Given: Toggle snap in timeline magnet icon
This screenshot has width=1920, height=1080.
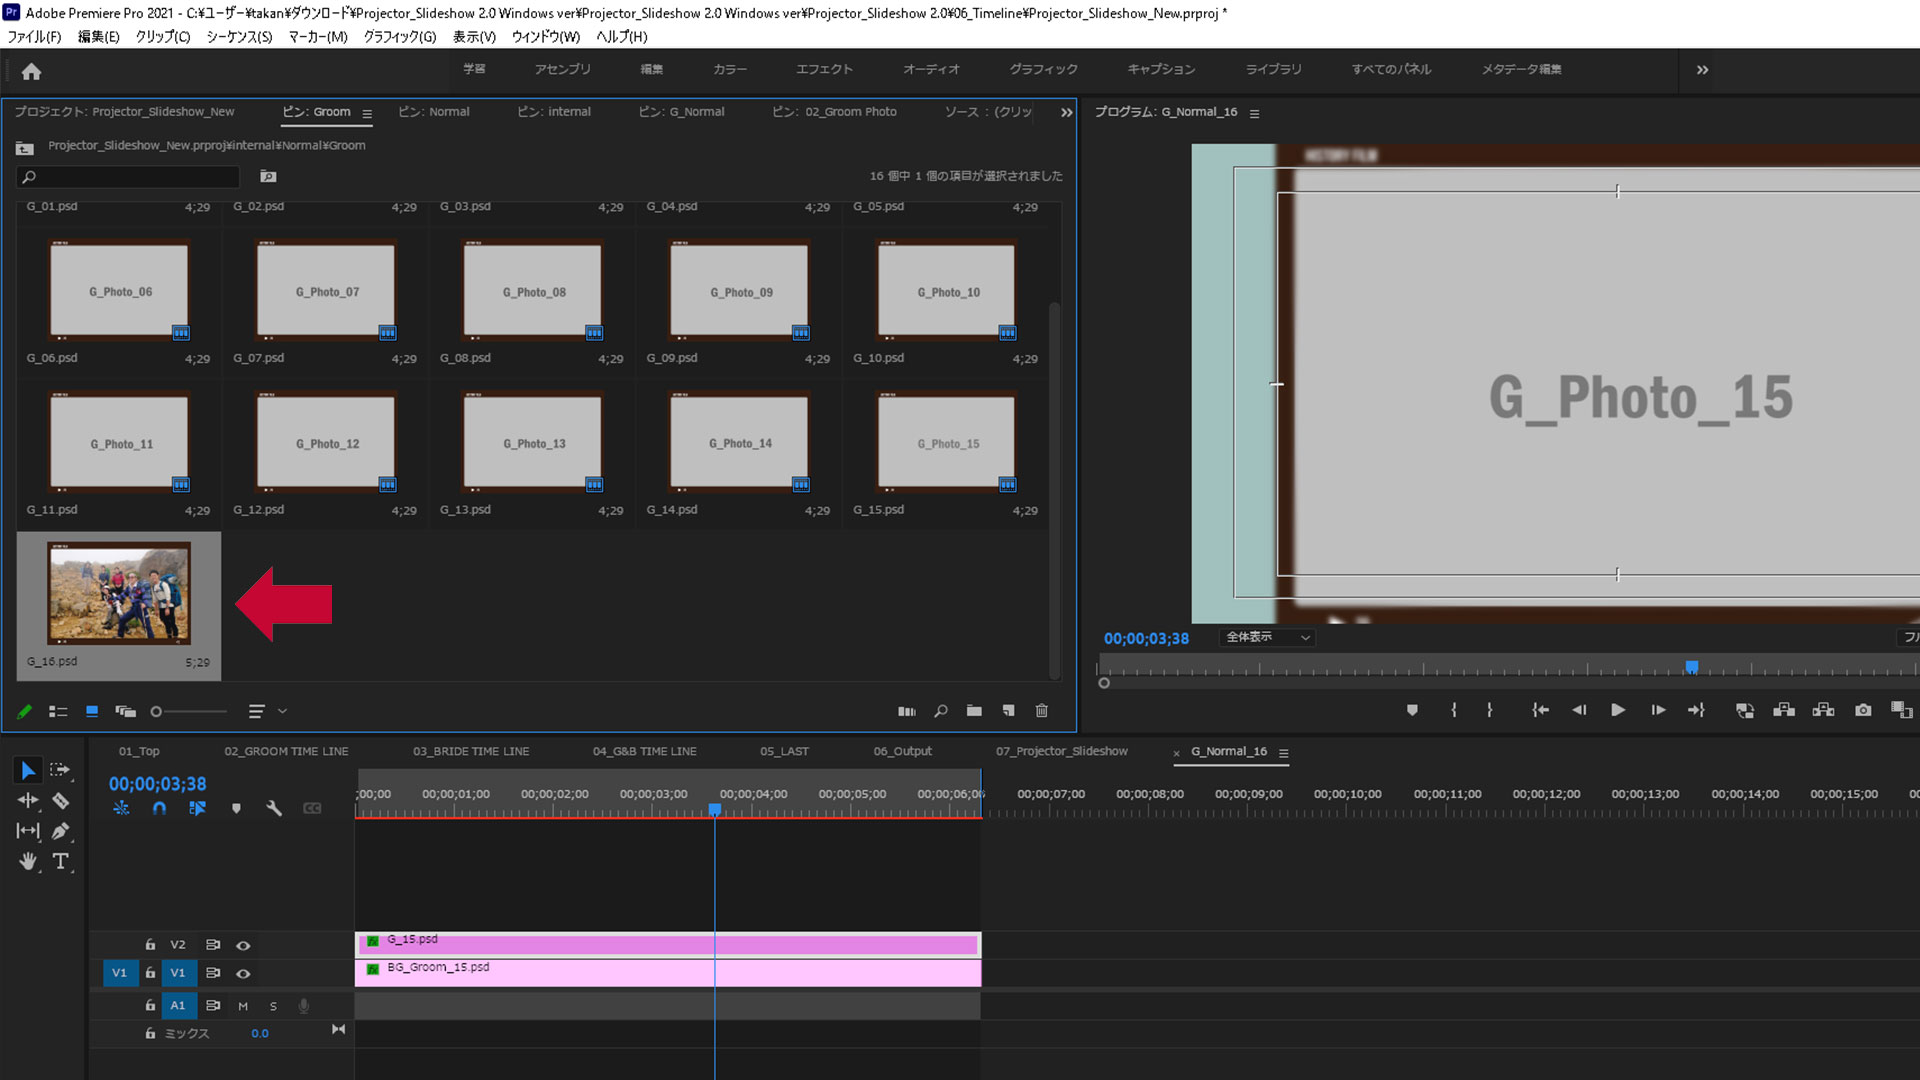Looking at the screenshot, I should pyautogui.click(x=159, y=808).
